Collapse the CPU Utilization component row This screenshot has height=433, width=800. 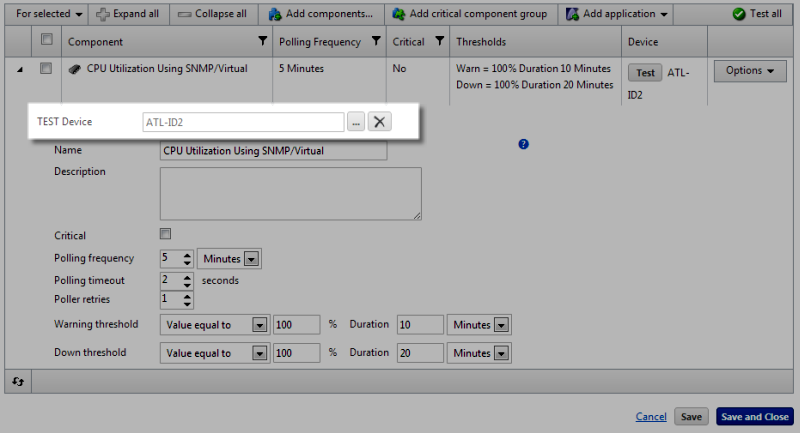coord(19,69)
